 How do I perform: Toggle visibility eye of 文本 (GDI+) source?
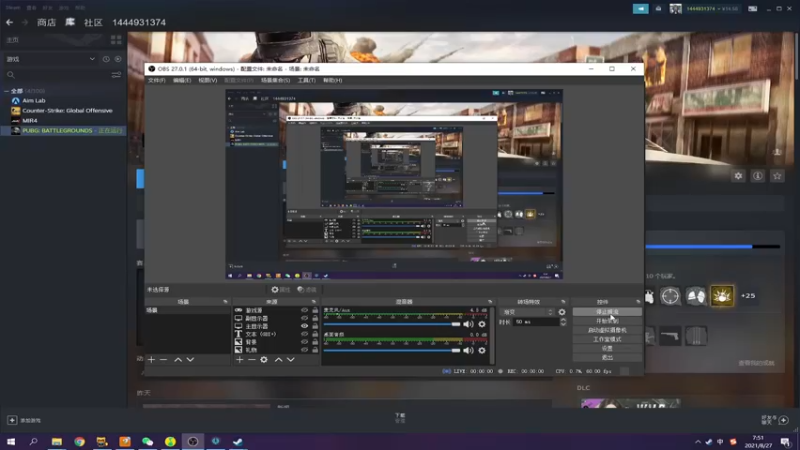coord(305,334)
